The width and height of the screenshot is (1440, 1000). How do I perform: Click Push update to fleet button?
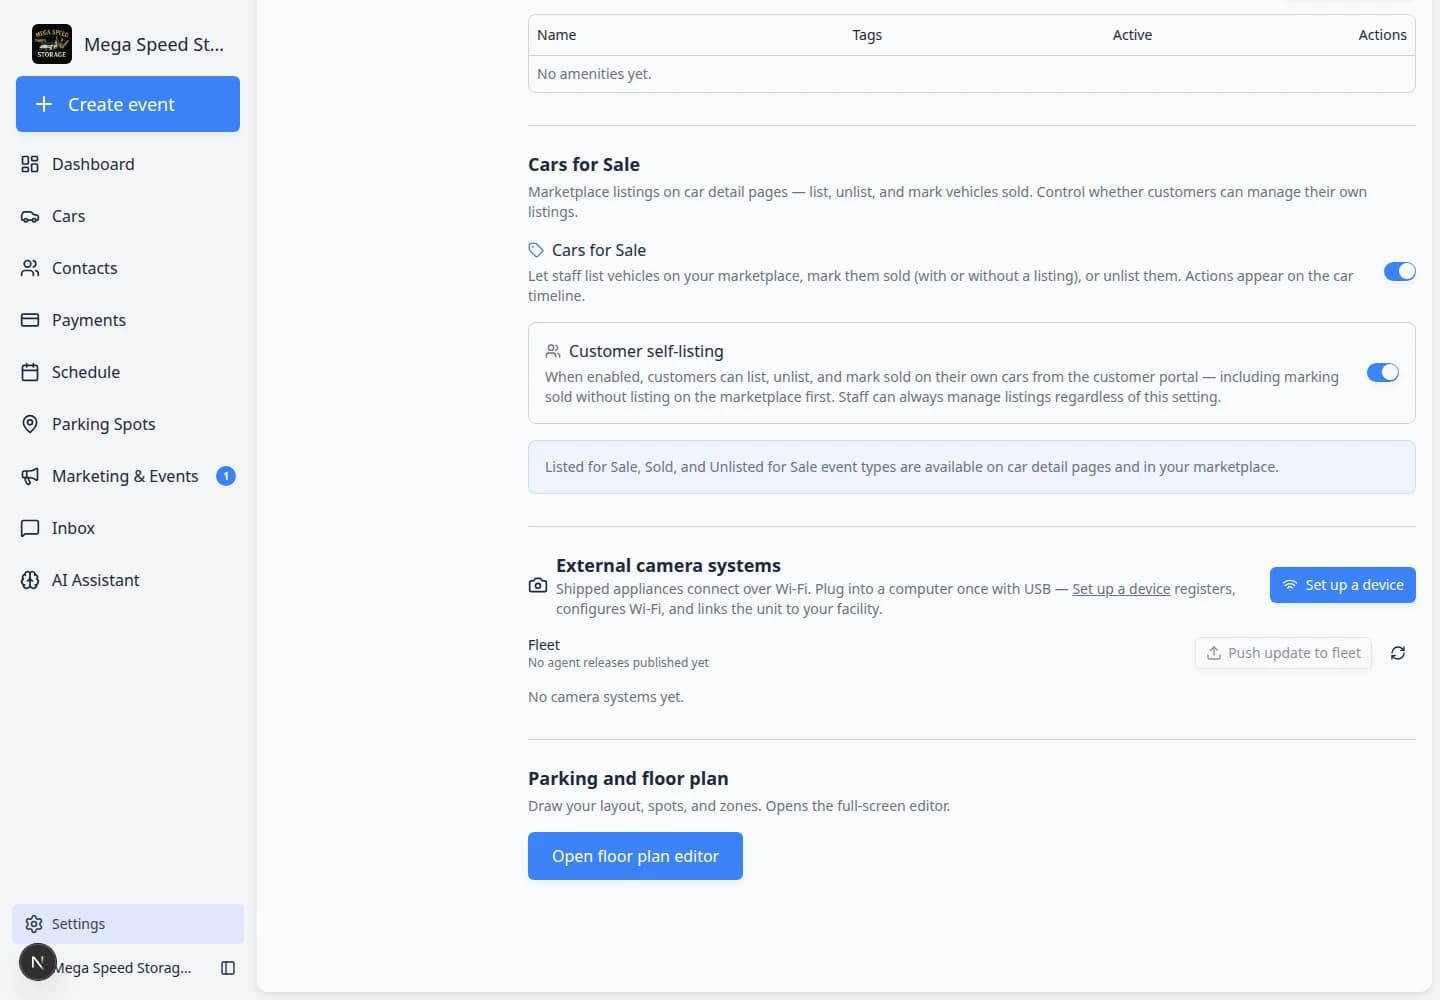coord(1283,653)
